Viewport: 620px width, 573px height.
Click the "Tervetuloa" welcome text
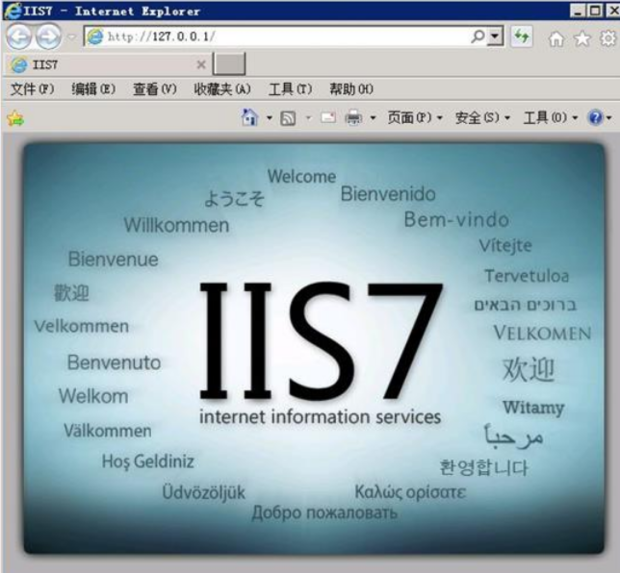point(527,276)
